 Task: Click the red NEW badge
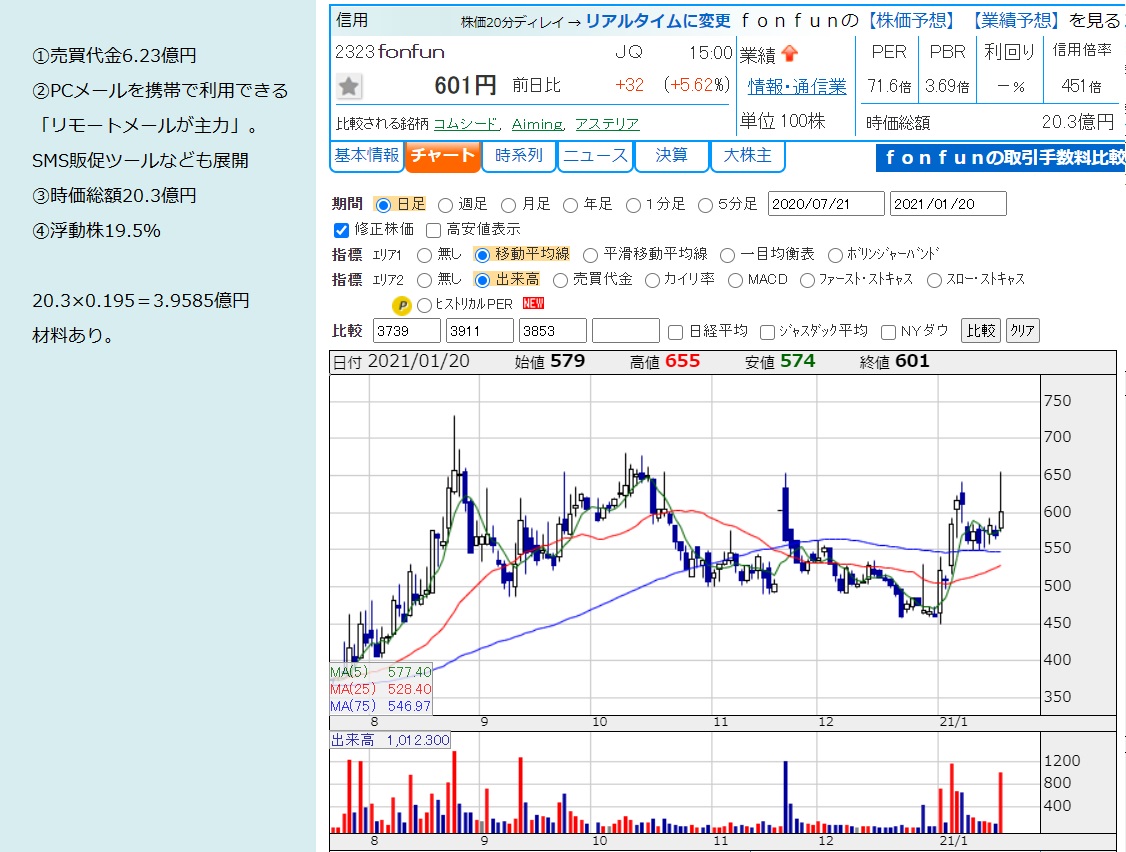click(533, 303)
